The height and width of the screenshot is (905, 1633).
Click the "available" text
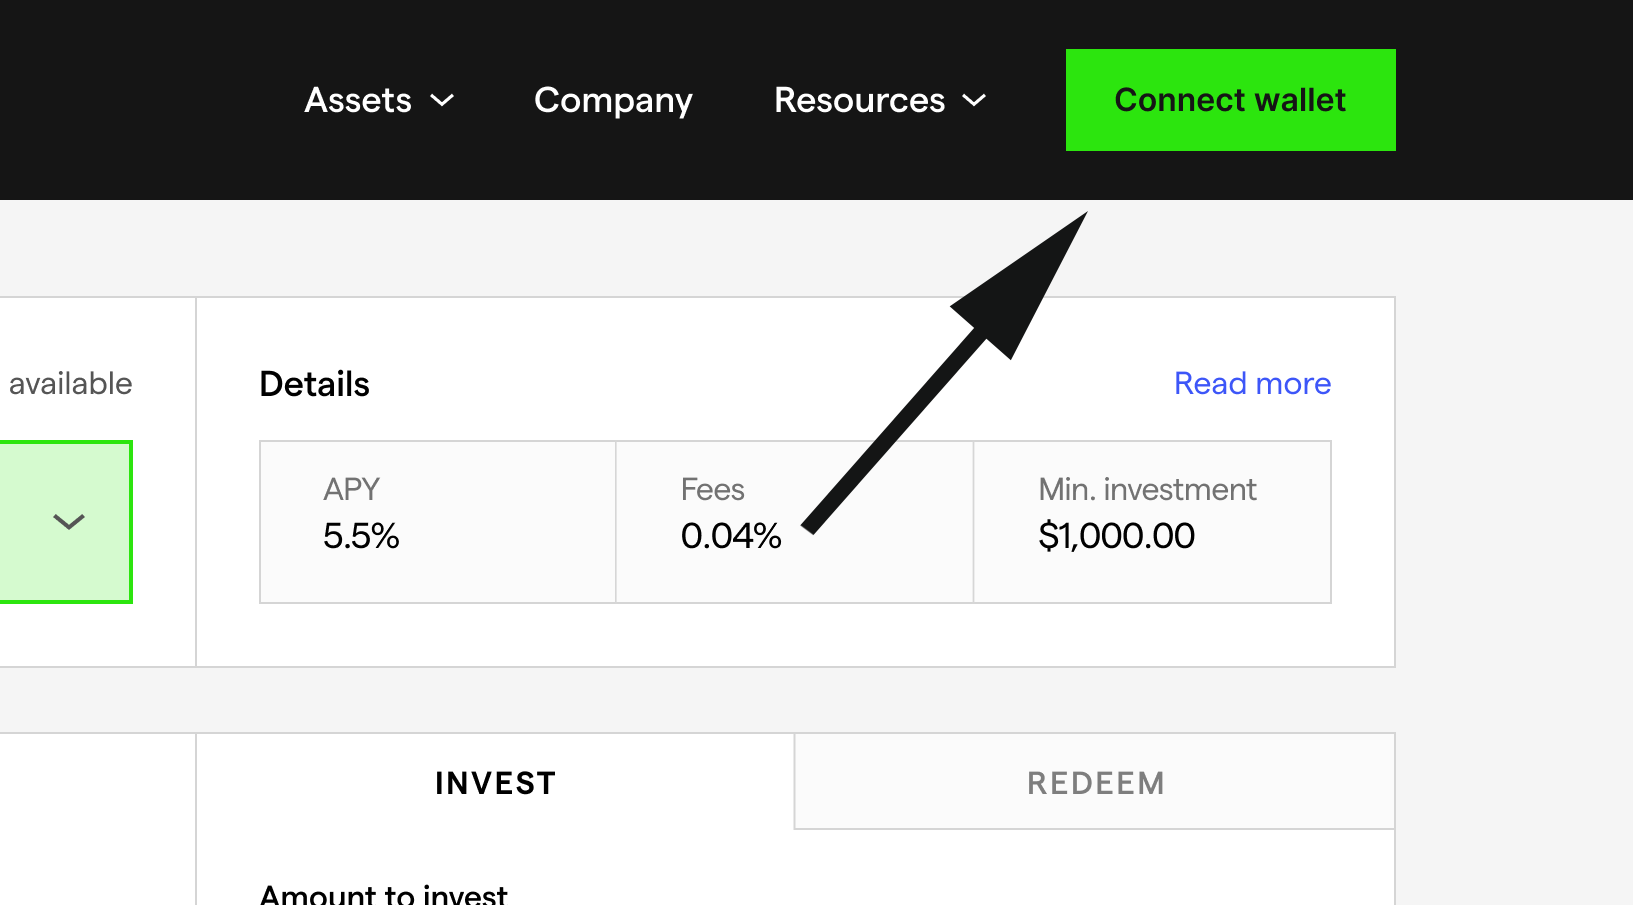pos(70,384)
